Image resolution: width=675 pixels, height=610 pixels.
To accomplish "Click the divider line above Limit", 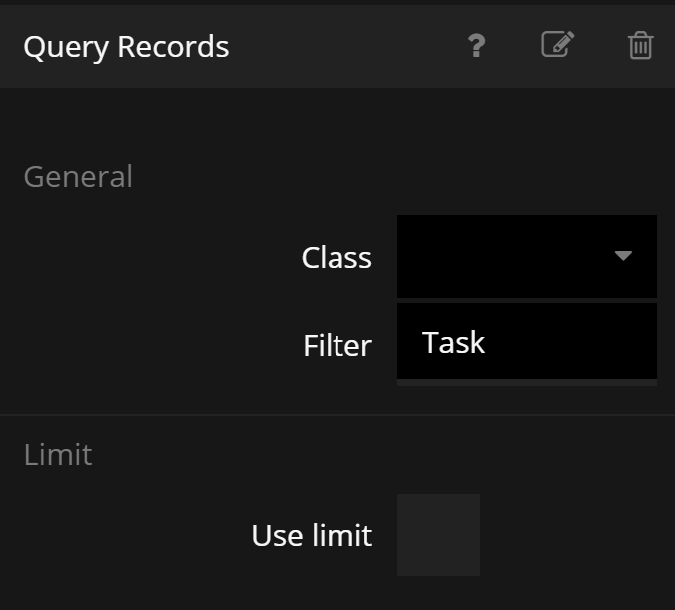I will [x=337, y=415].
